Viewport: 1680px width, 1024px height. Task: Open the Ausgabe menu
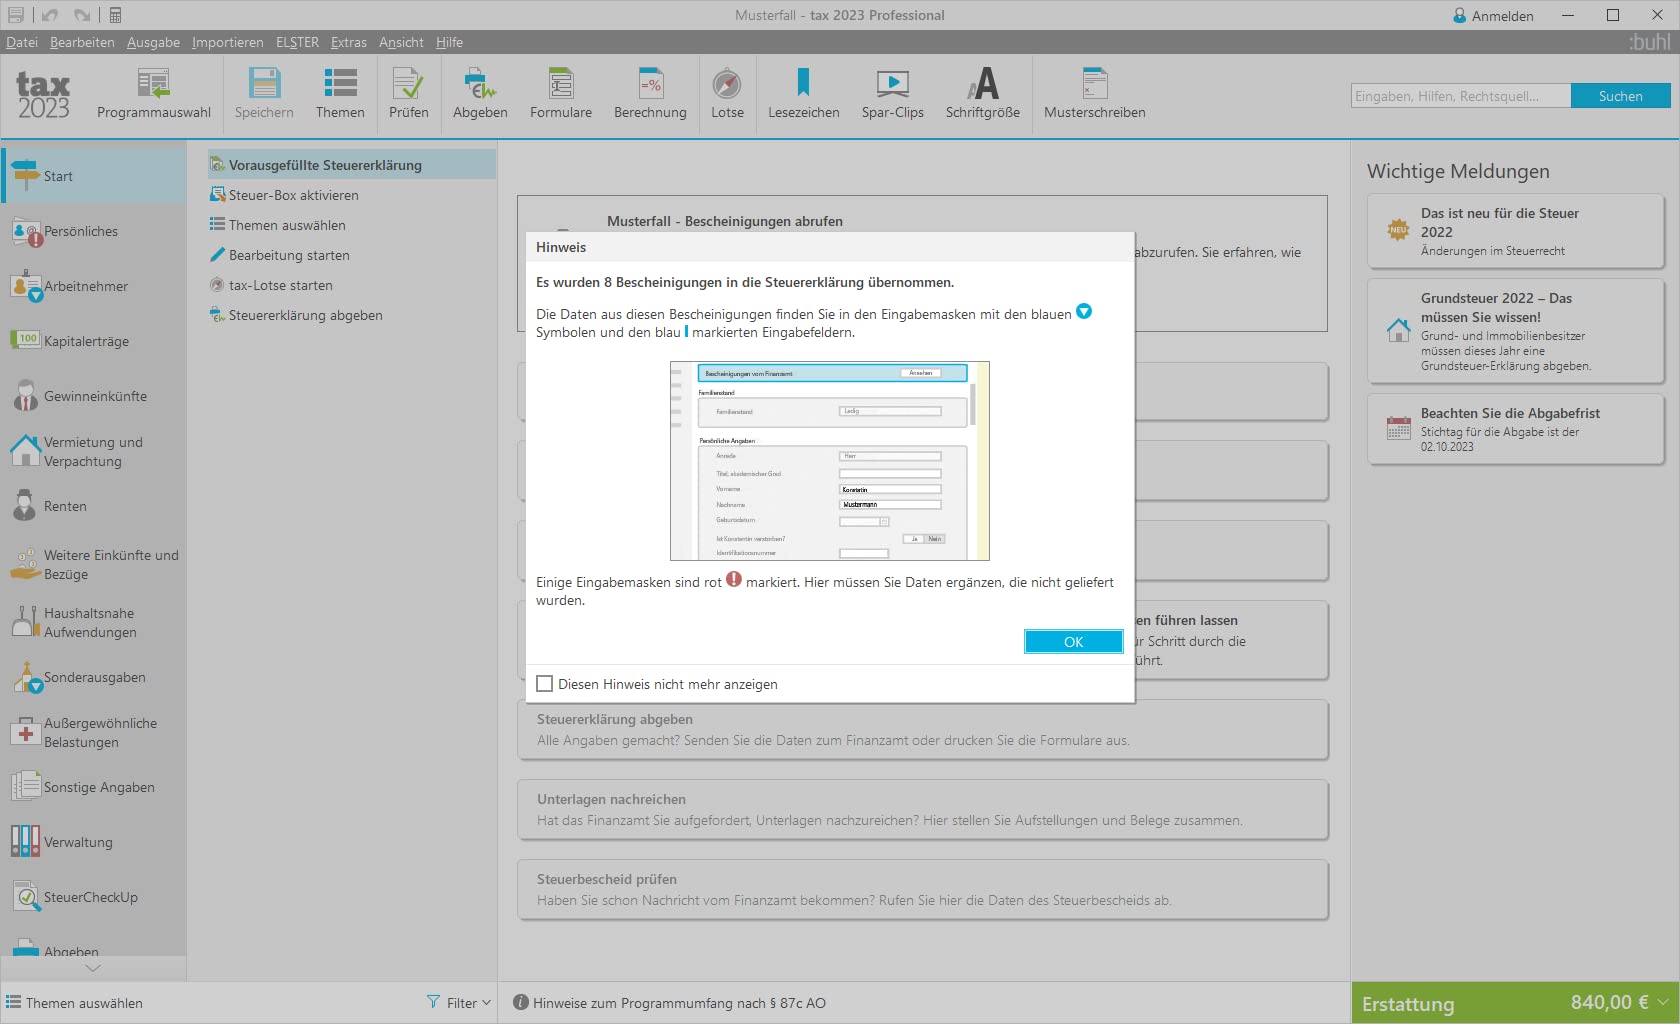(153, 42)
